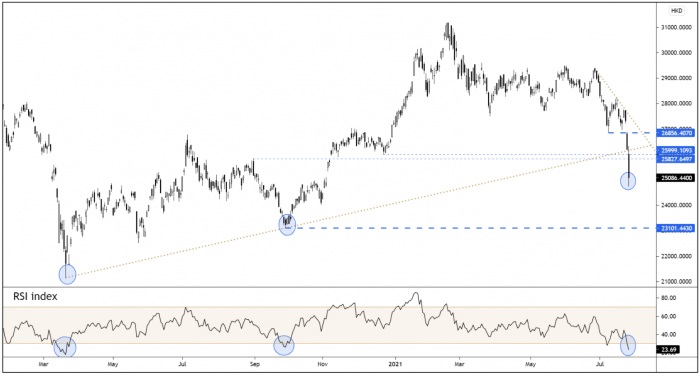This screenshot has width=700, height=376.
Task: Click the Jul label below 2020 candles
Action: pyautogui.click(x=182, y=364)
